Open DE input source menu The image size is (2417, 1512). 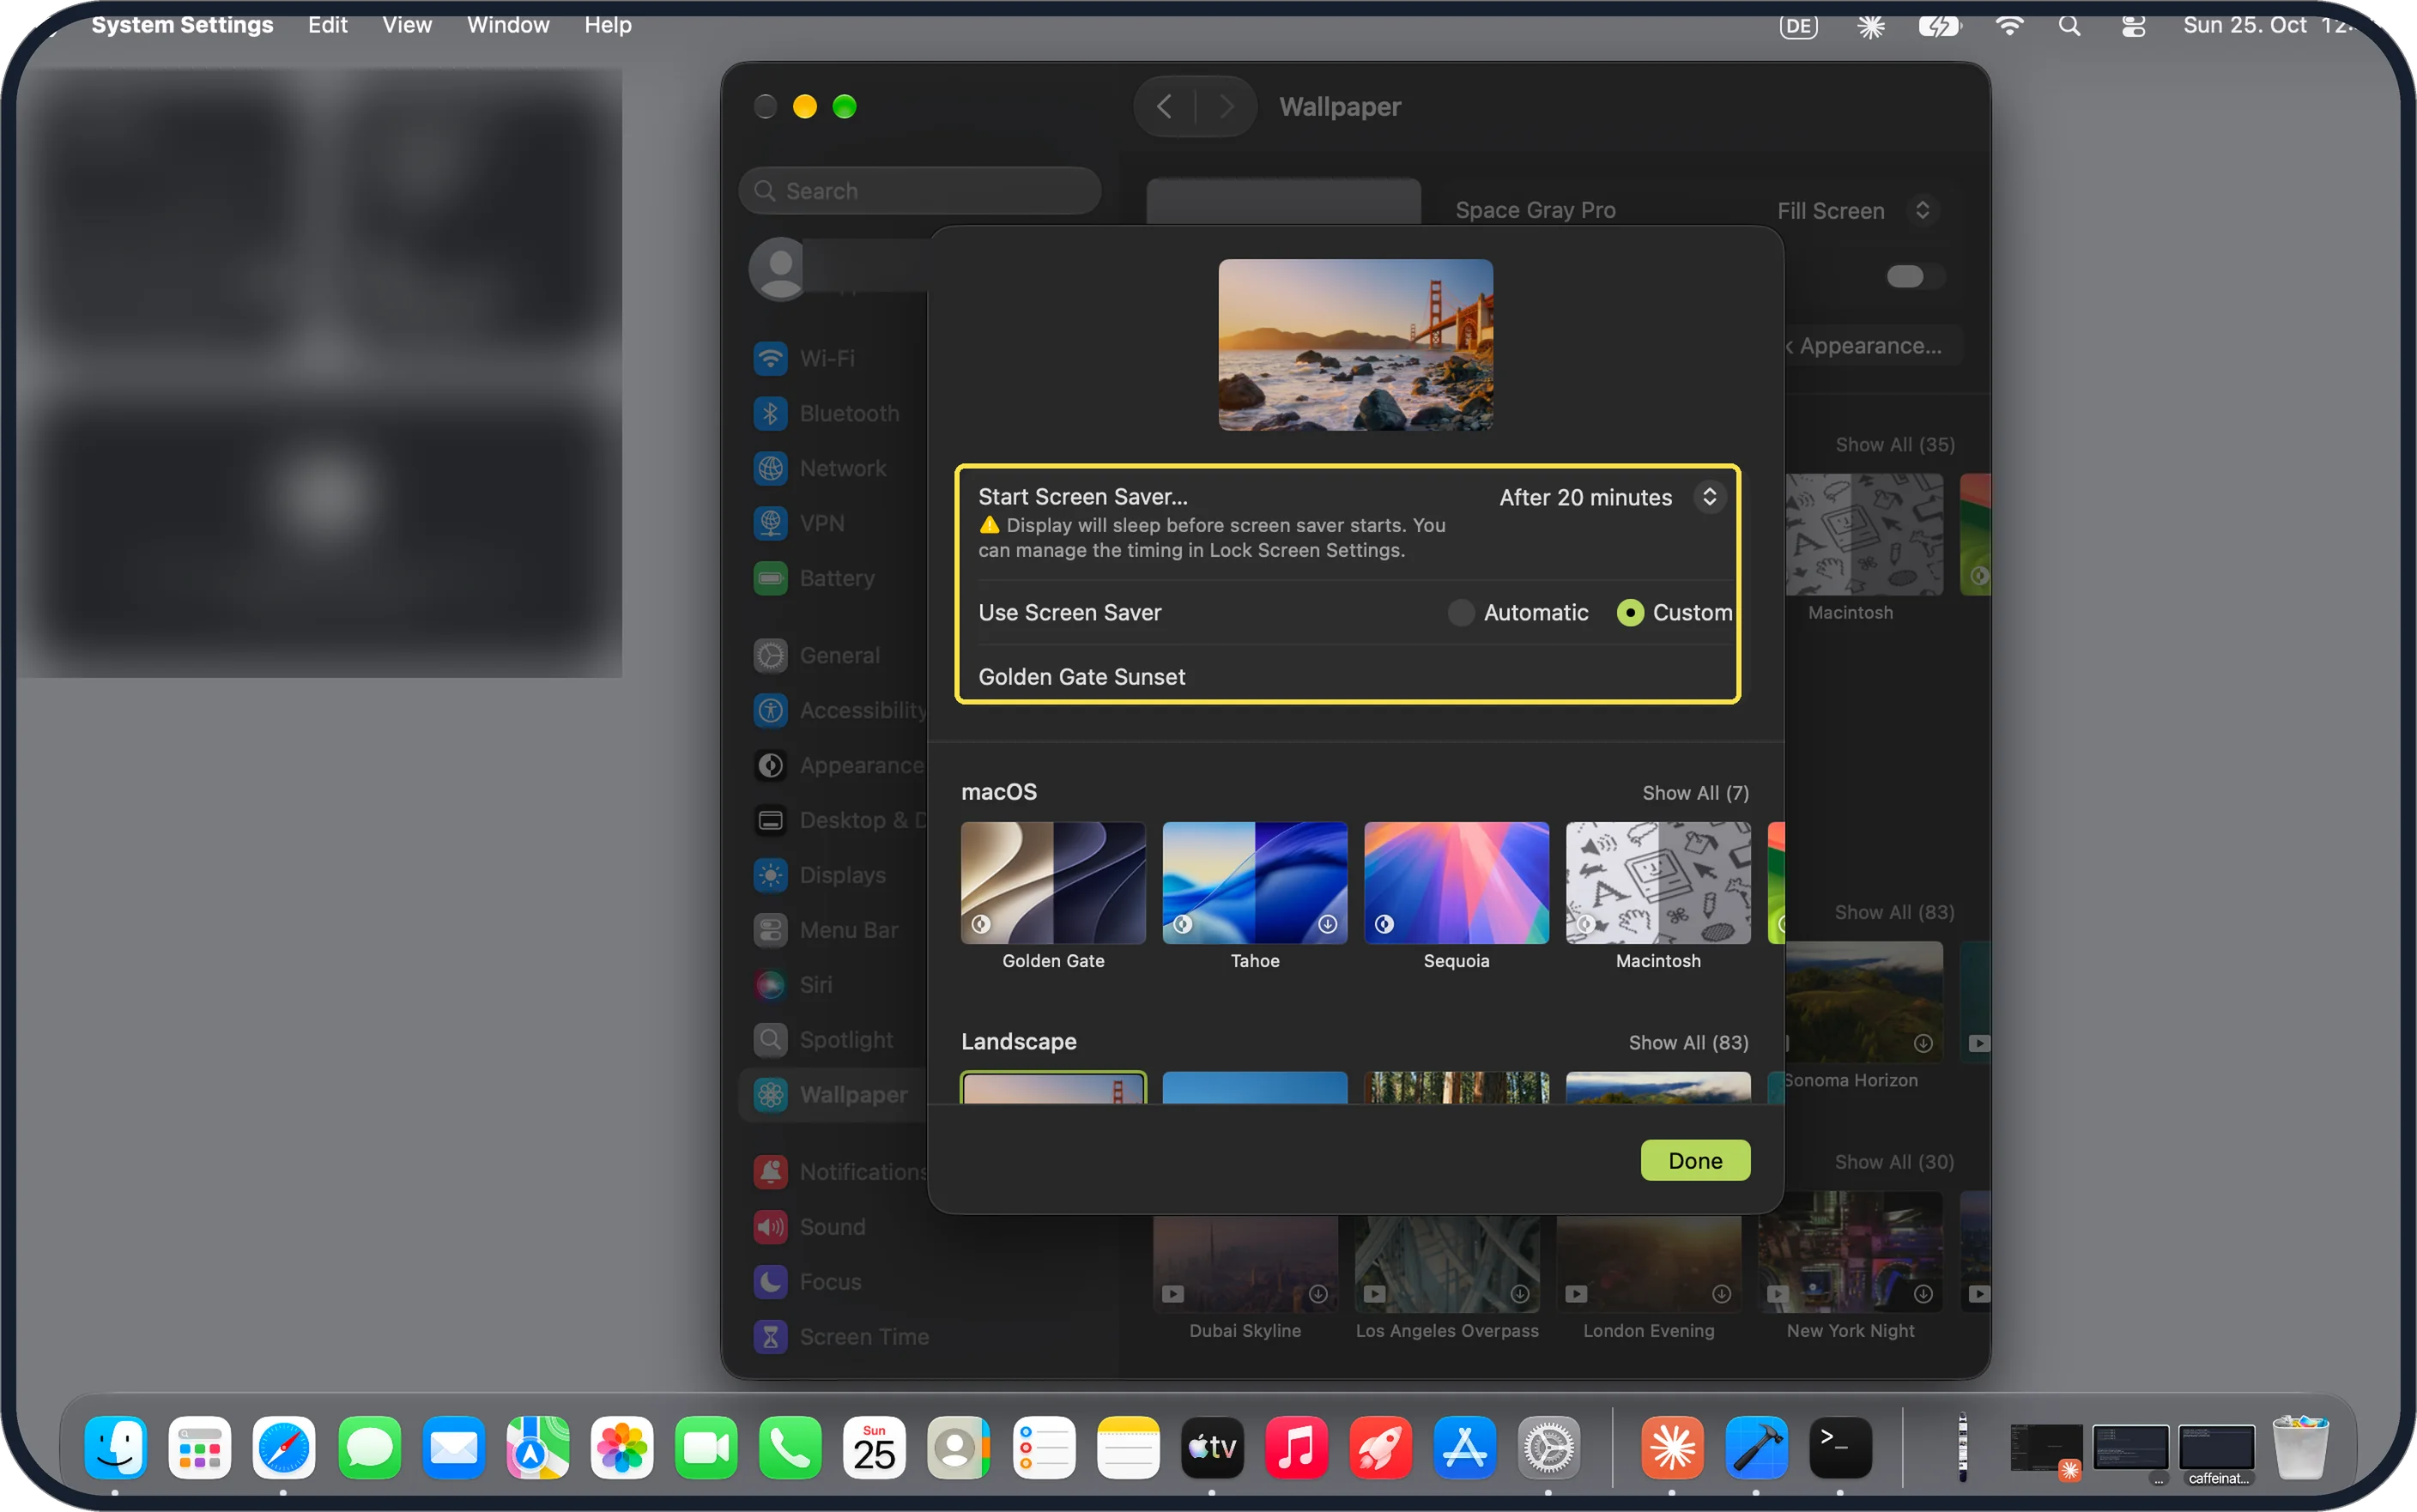(1798, 26)
